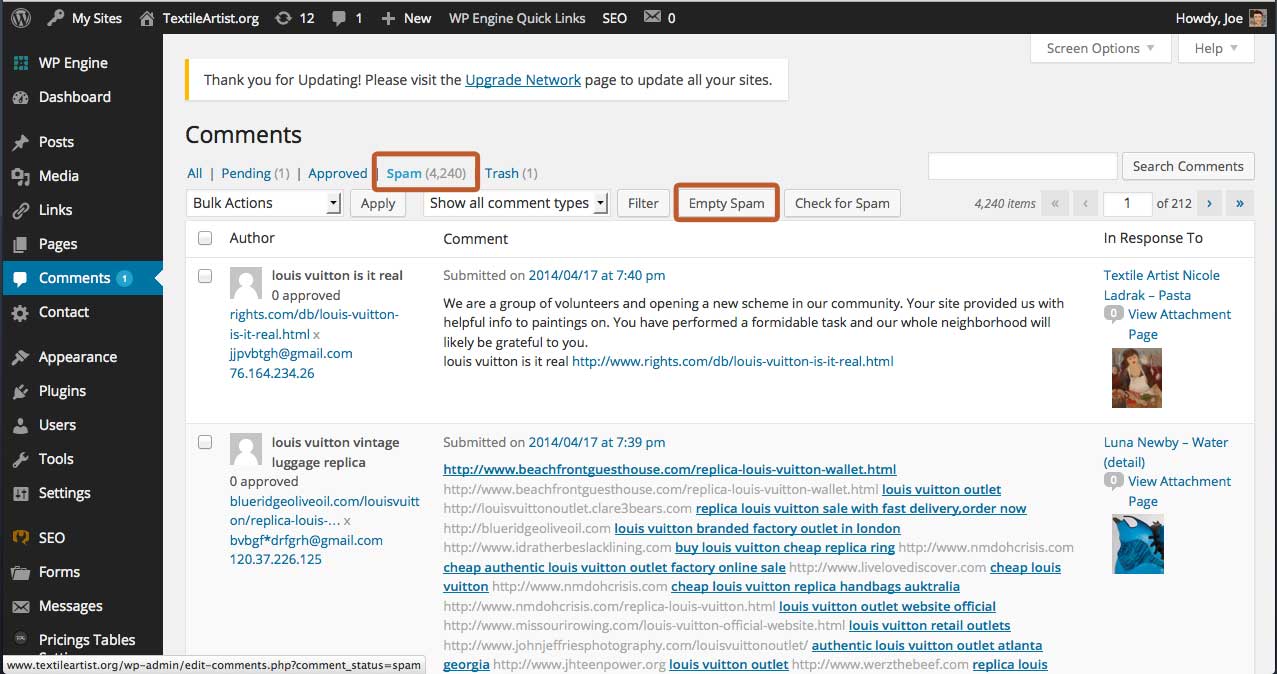Open WP Engine Quick Links menu
The image size is (1277, 674).
(516, 18)
